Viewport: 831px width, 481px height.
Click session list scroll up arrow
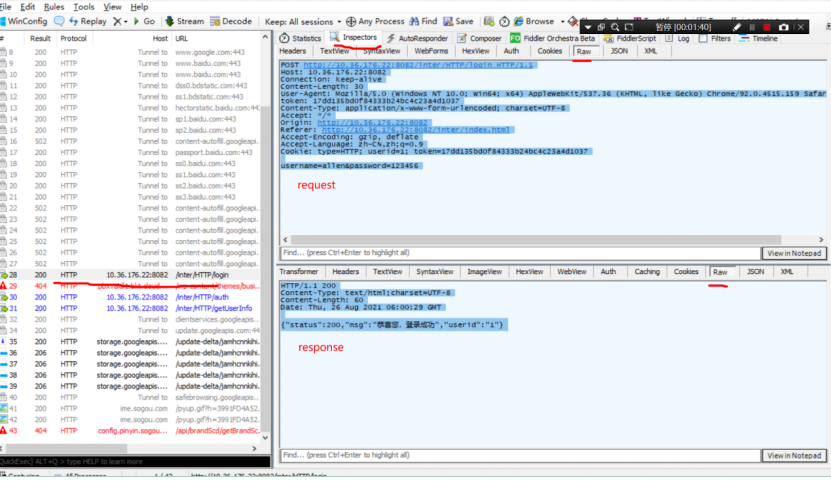pos(265,37)
